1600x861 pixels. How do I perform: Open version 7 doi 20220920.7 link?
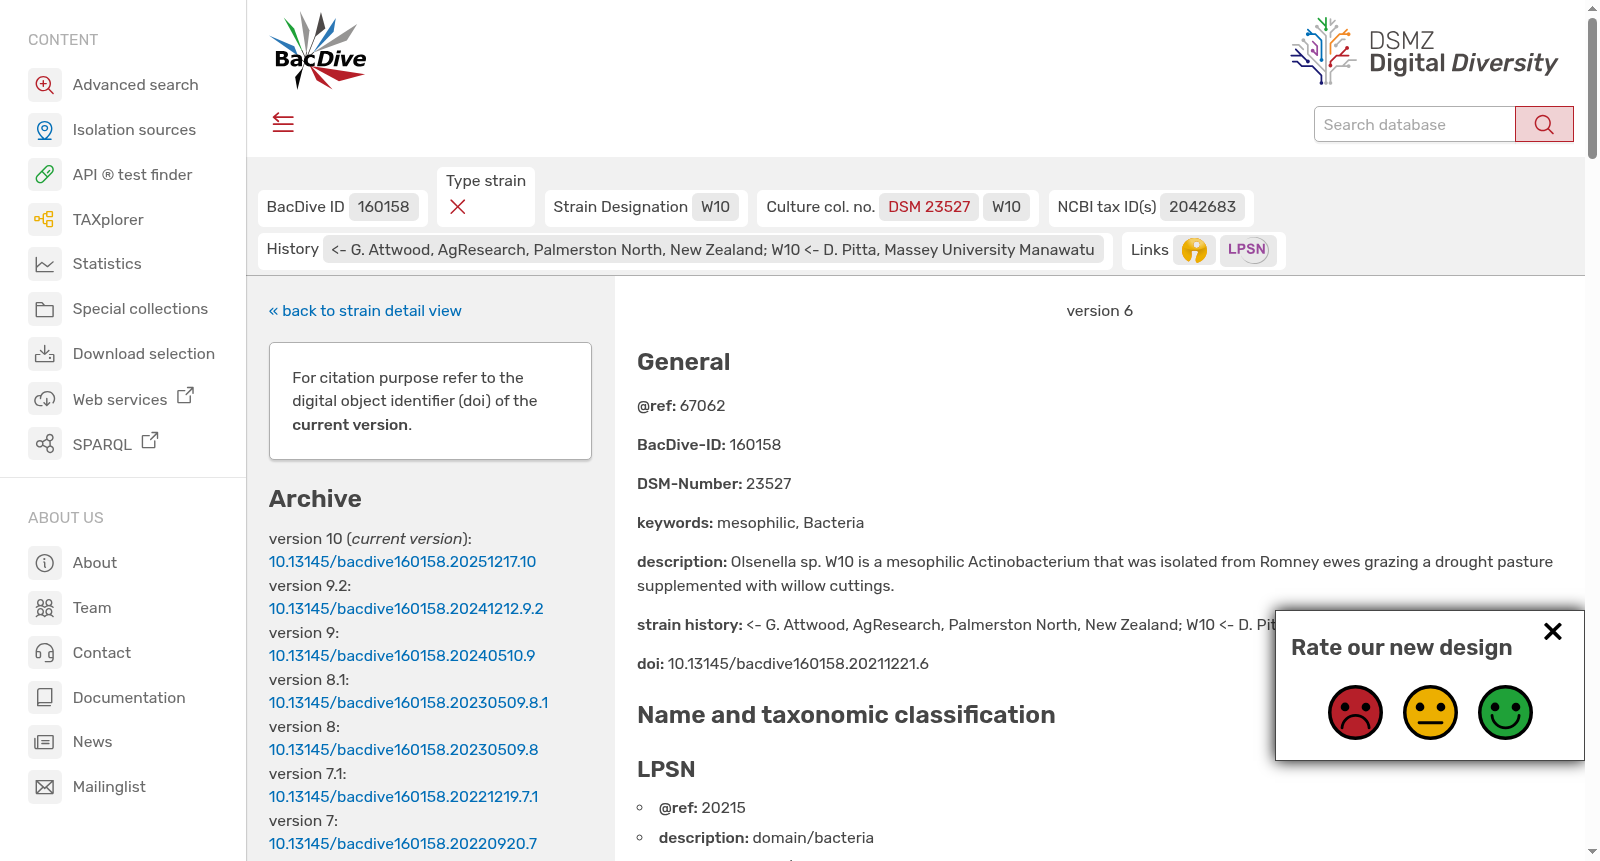(x=403, y=844)
